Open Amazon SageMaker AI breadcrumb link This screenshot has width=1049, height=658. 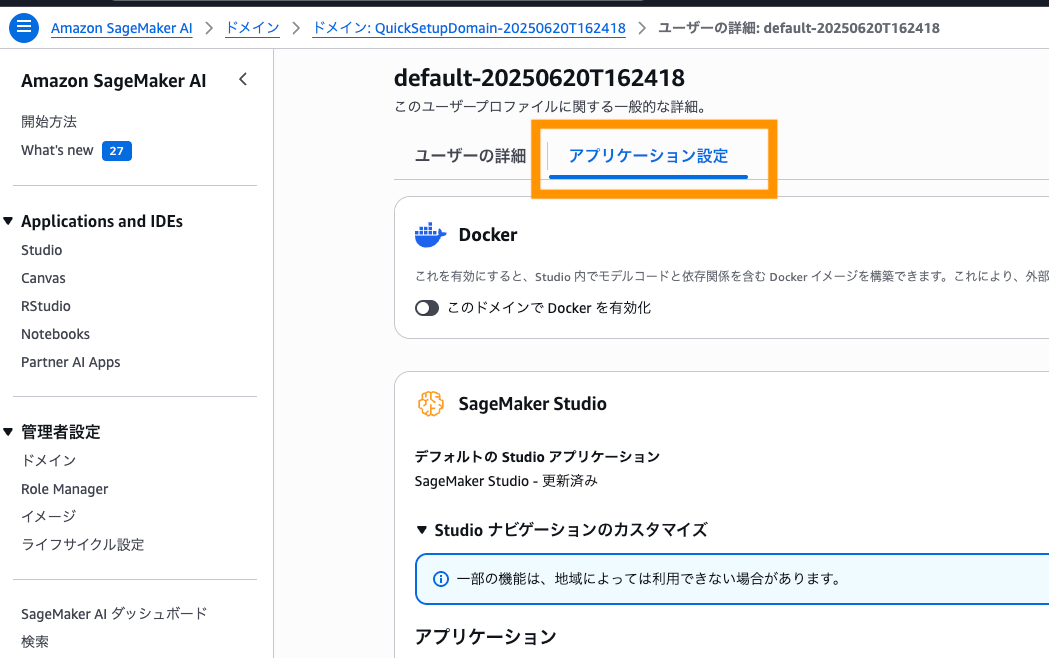[122, 28]
